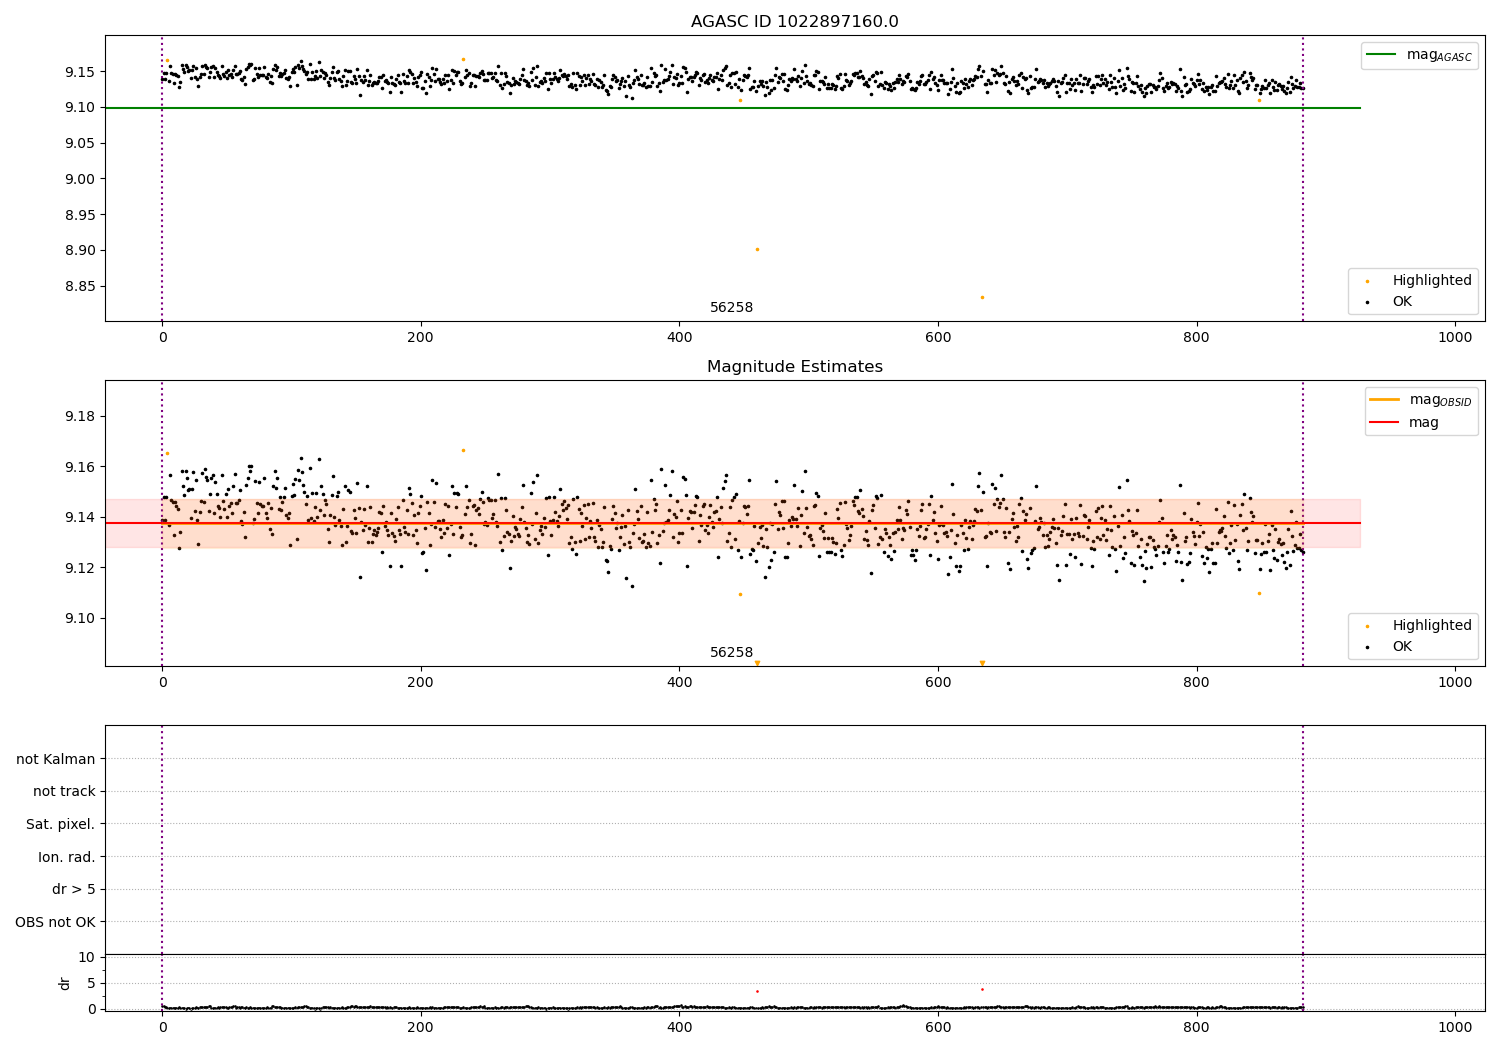The width and height of the screenshot is (1500, 1050).
Task: Click the 'dr > 5' axis label
Action: pyautogui.click(x=74, y=890)
